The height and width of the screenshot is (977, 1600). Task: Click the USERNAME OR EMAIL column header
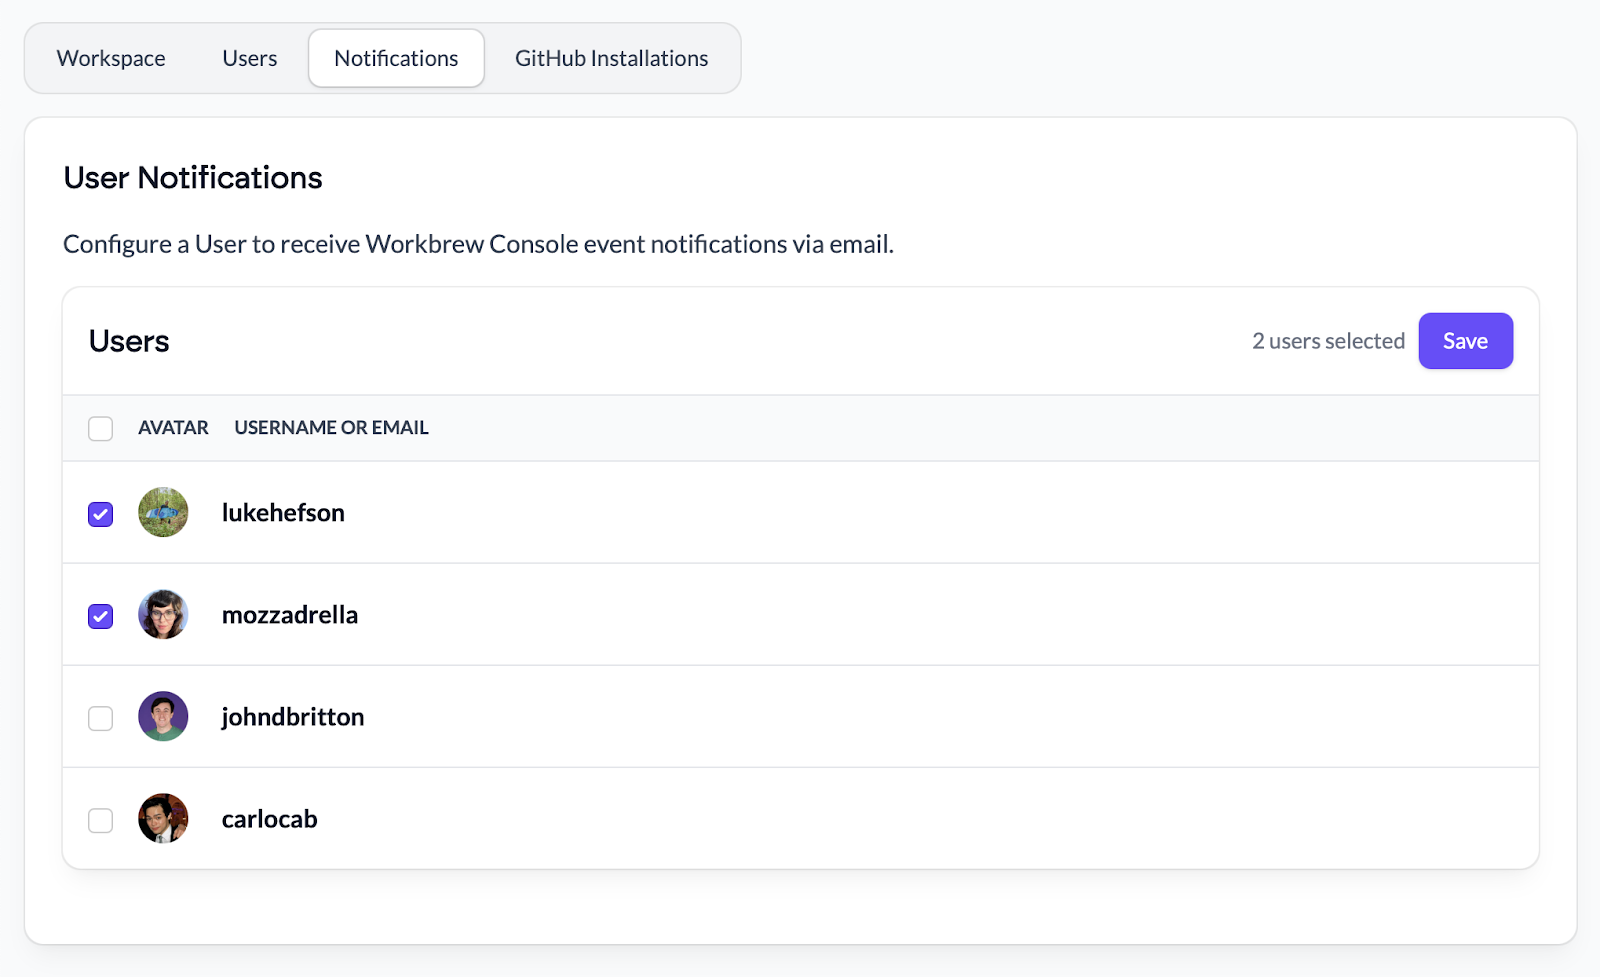tap(331, 428)
